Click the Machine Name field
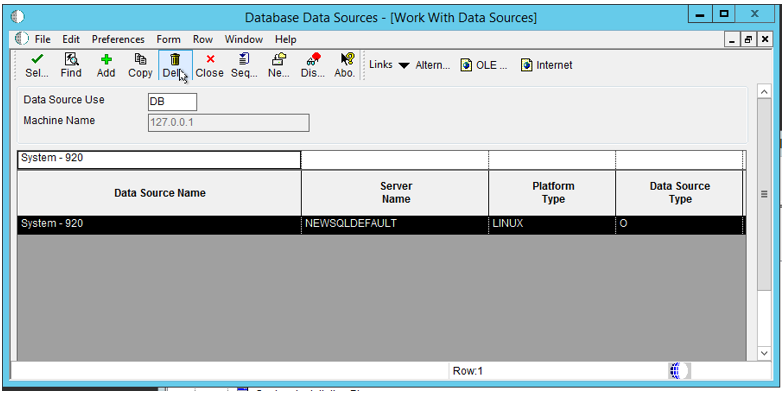Screen dimensions: 782x394 [x=228, y=123]
